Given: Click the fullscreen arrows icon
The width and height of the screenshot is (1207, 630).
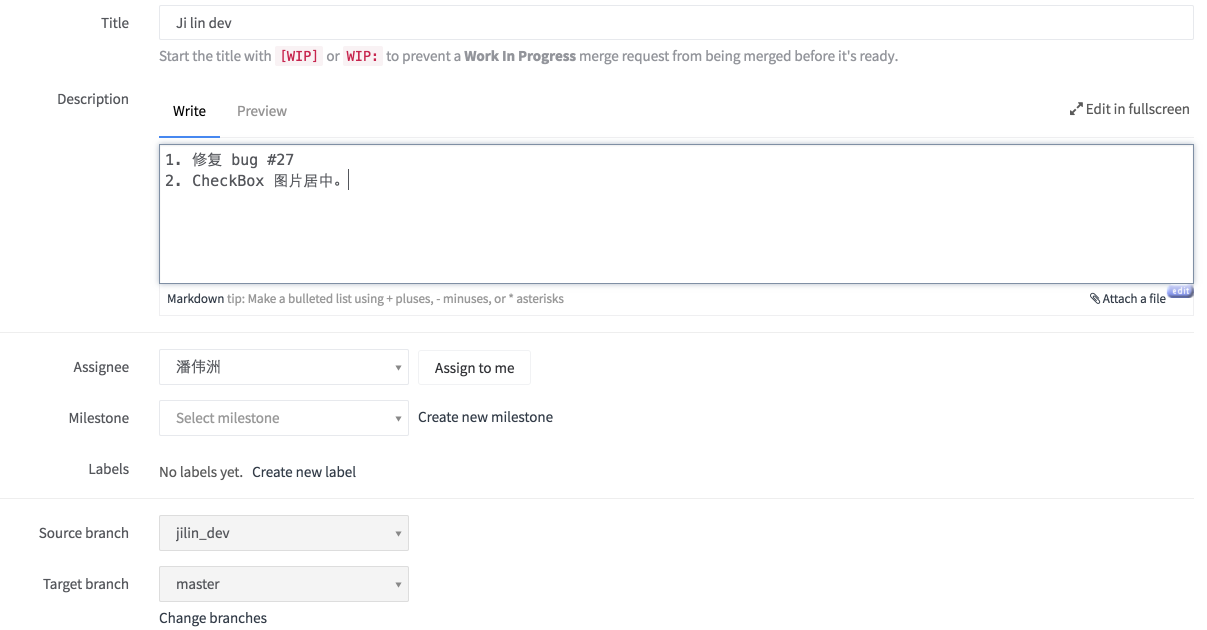Looking at the screenshot, I should pos(1076,109).
